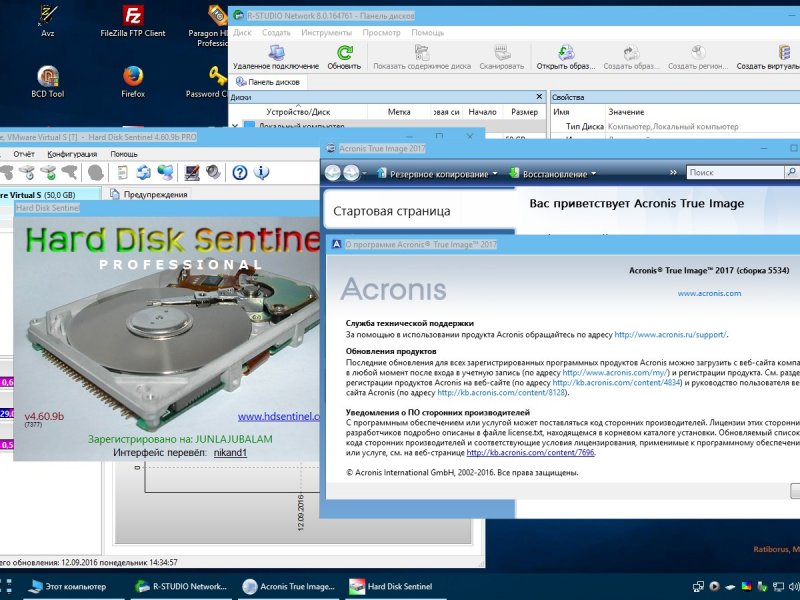
Task: Open the Отчёт menu in Hard Disk Sentinel
Action: click(23, 154)
